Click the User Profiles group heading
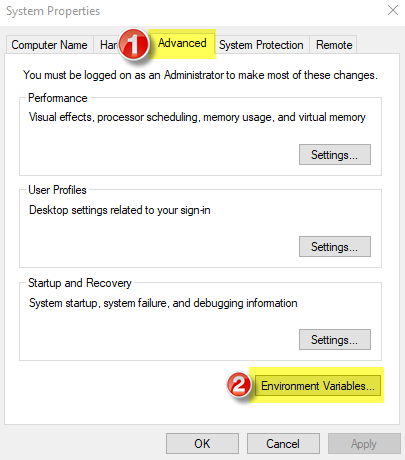 point(57,190)
